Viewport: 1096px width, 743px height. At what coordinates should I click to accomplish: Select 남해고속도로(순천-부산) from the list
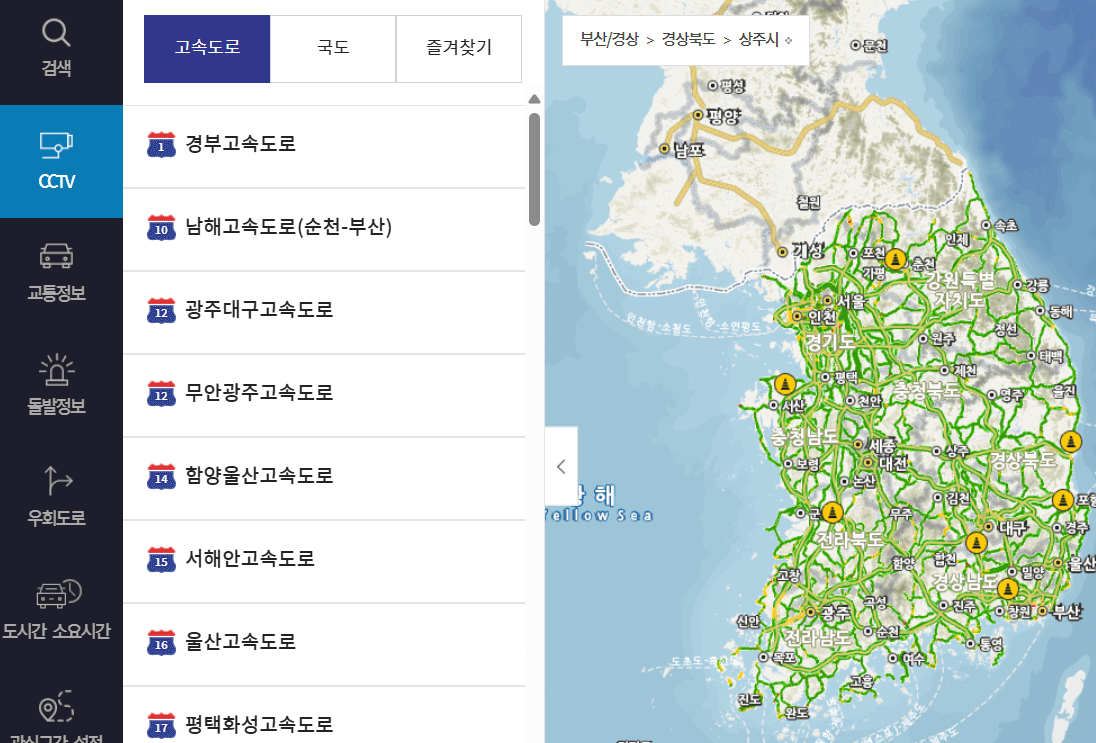[324, 229]
